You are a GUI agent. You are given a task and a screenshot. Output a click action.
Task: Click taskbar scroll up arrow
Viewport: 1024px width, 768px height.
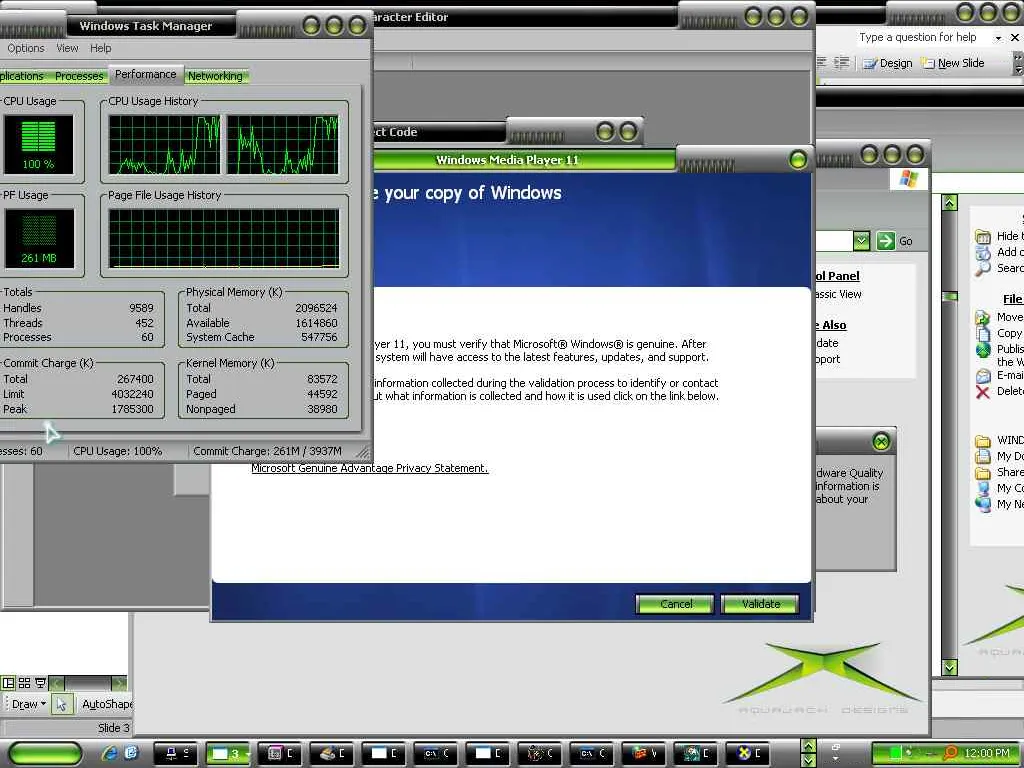point(808,746)
